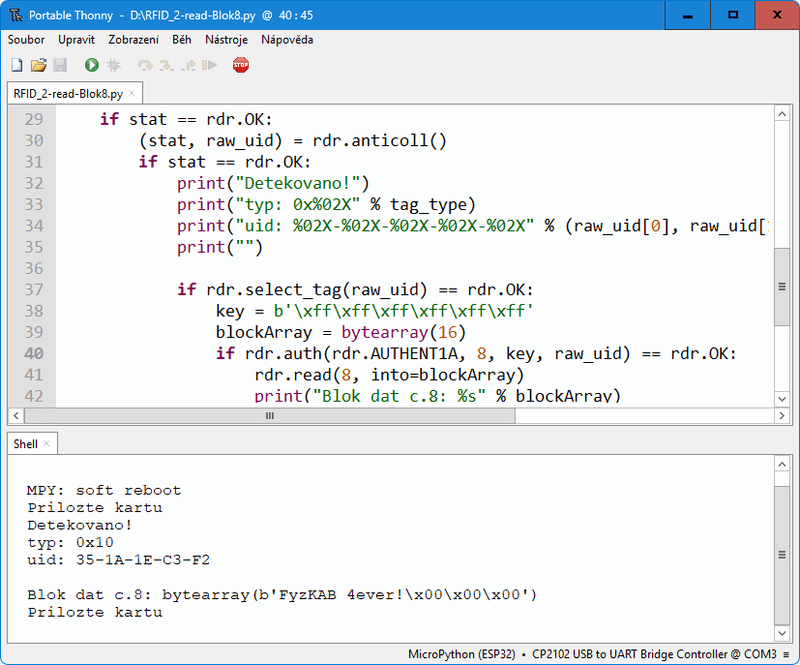Click the "Detekovano!" string on line 32
Viewport: 800px width, 665px height.
pos(297,183)
